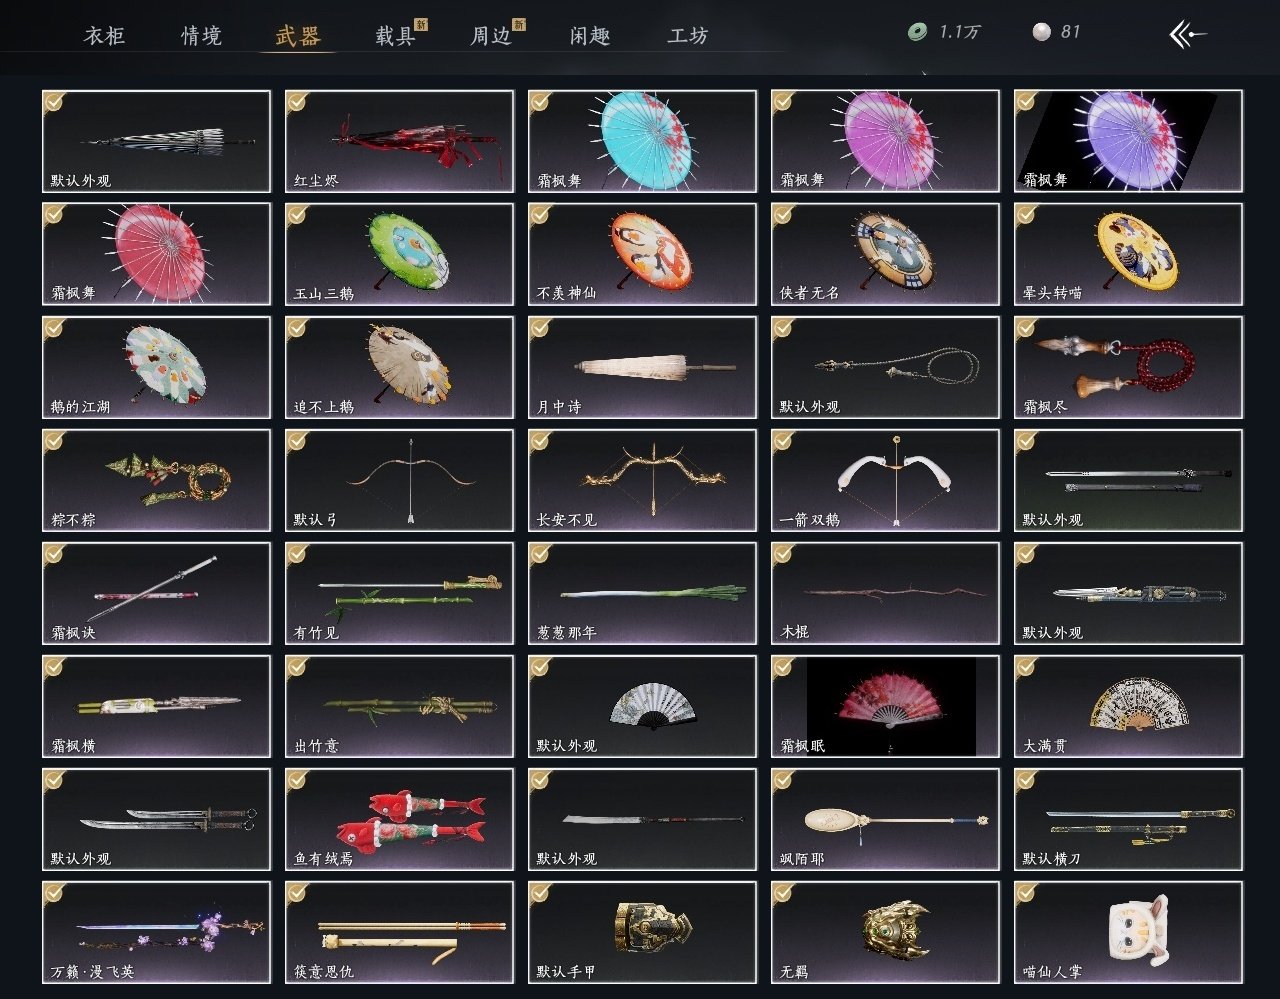This screenshot has height=999, width=1280.
Task: Select the 大满贯 mahjong fan skin
Action: point(1128,706)
